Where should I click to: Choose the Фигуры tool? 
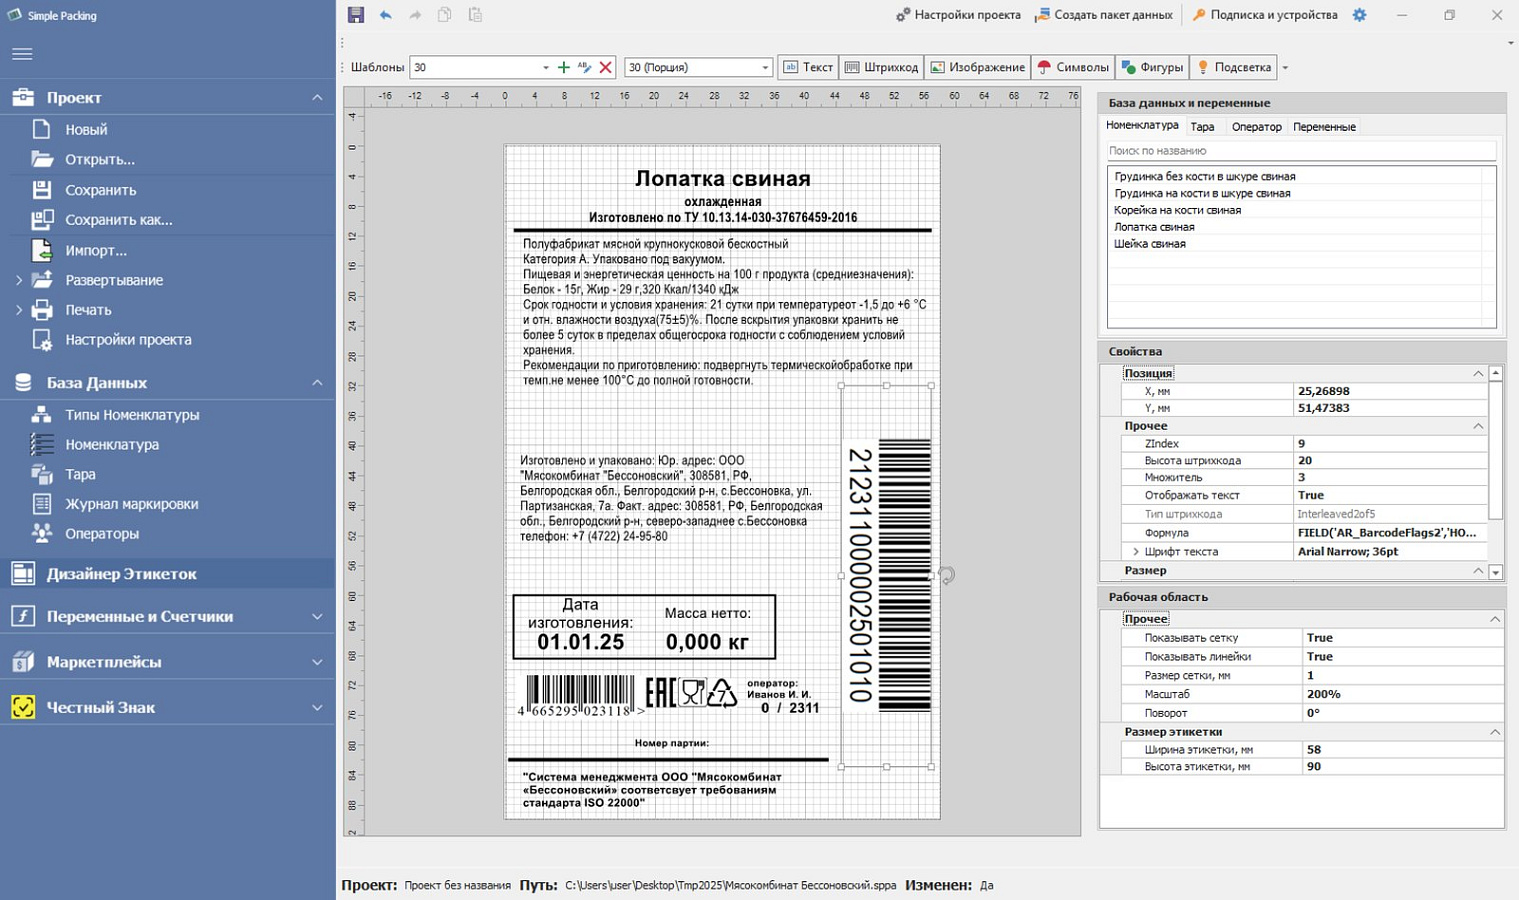[x=1152, y=67]
